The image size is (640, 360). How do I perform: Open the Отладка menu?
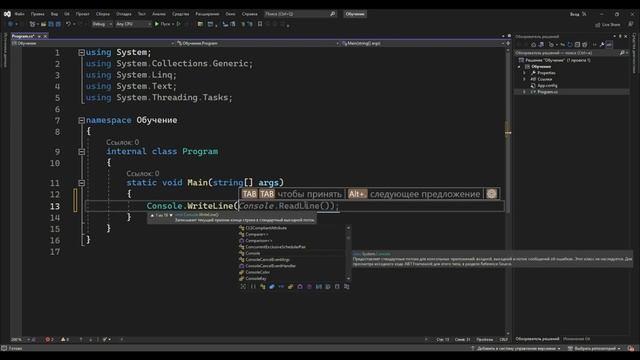[124, 14]
